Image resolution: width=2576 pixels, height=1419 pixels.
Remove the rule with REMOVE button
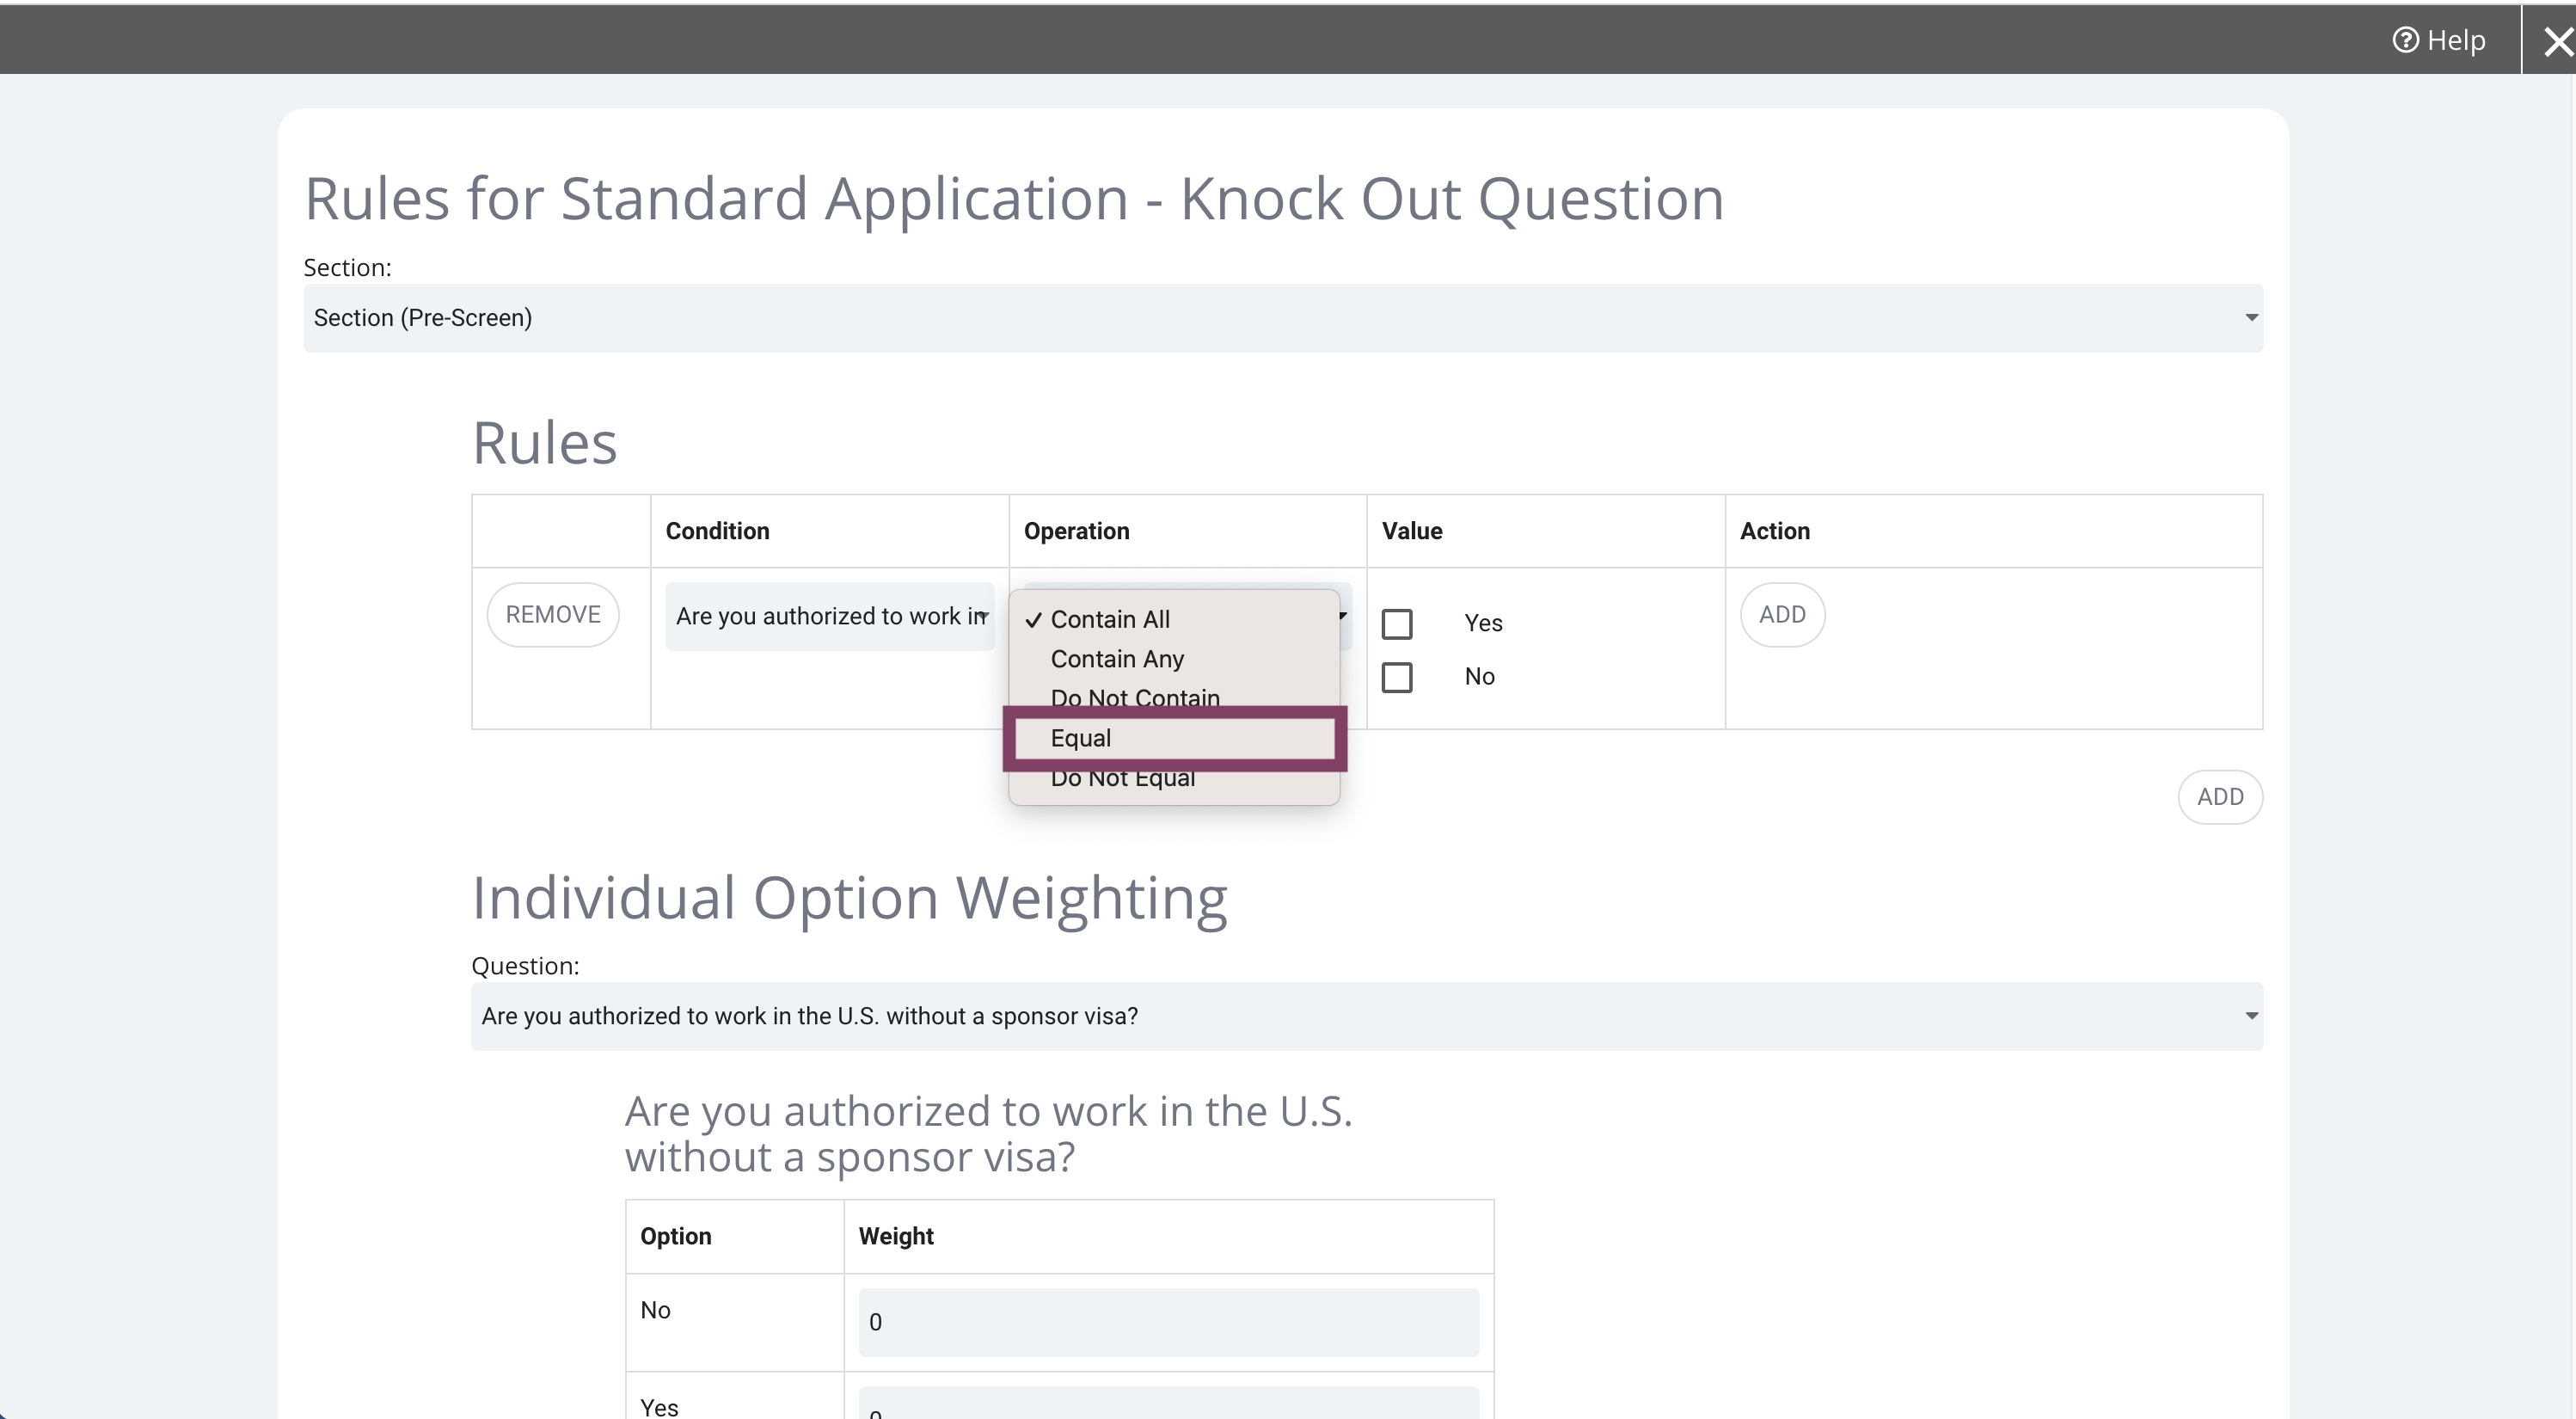tap(553, 615)
